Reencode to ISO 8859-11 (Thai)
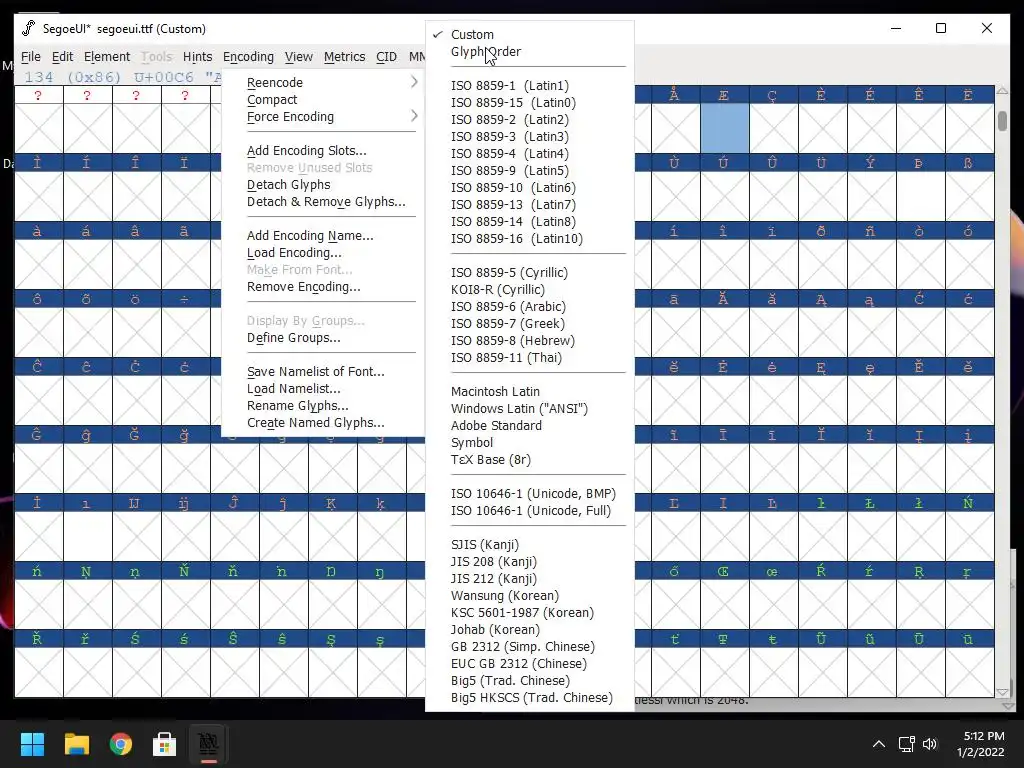The width and height of the screenshot is (1024, 768). click(x=506, y=357)
